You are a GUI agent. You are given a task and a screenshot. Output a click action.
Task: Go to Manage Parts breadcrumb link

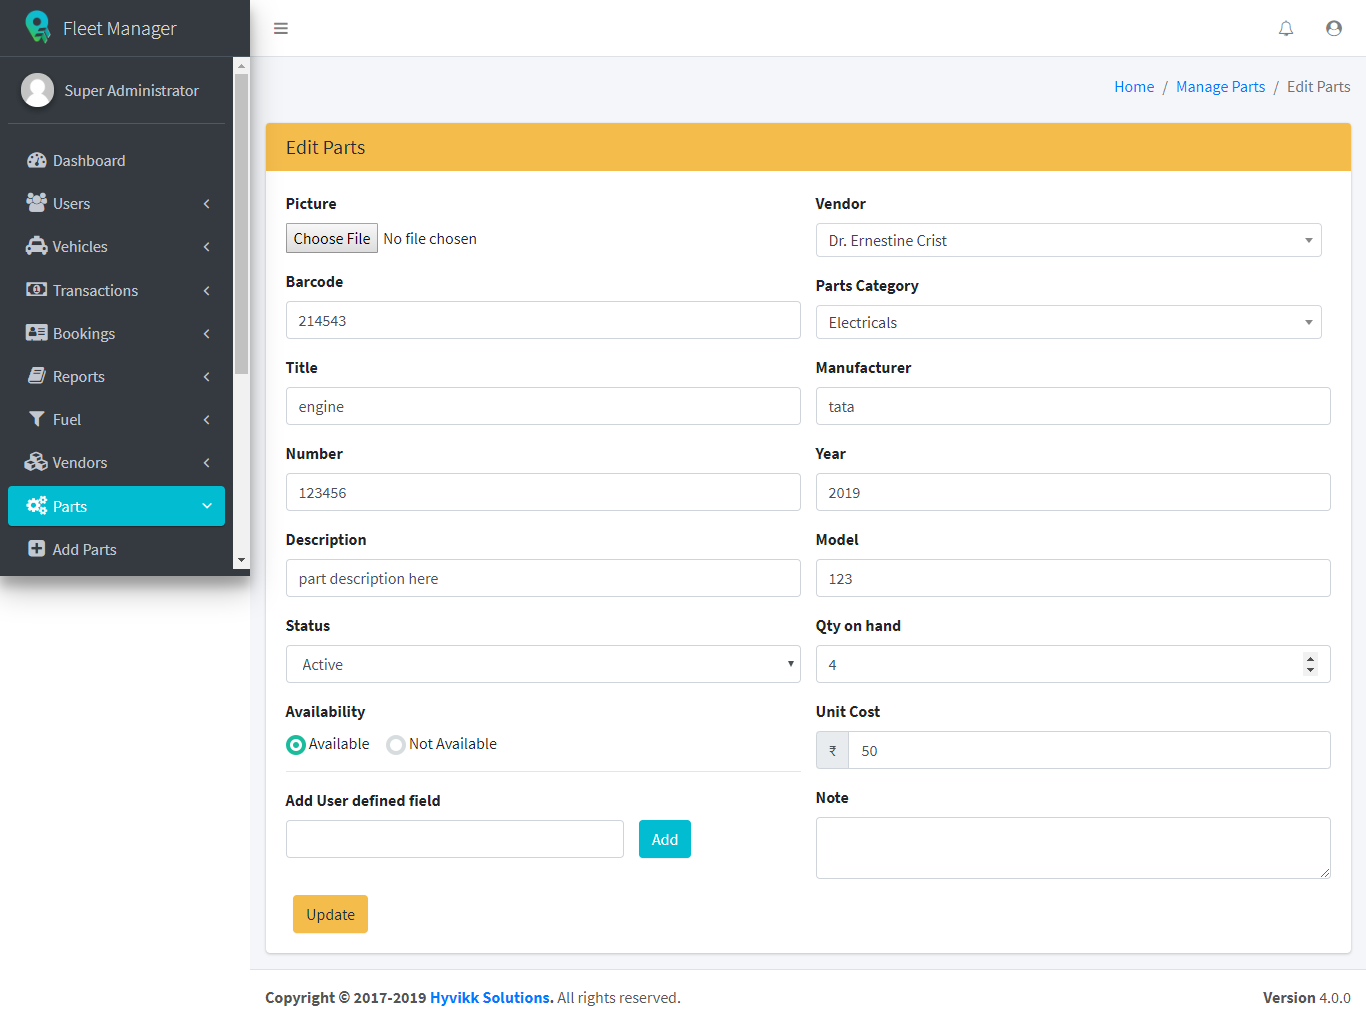pyautogui.click(x=1220, y=87)
